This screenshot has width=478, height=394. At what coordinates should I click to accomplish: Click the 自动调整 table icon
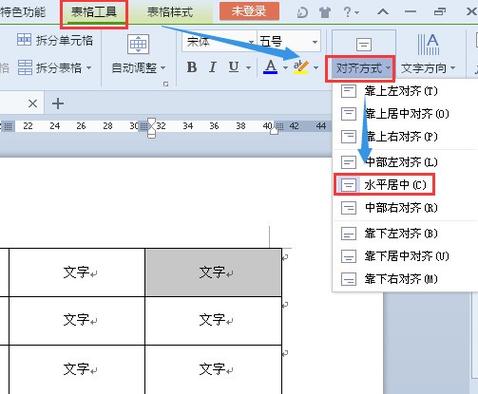(138, 44)
